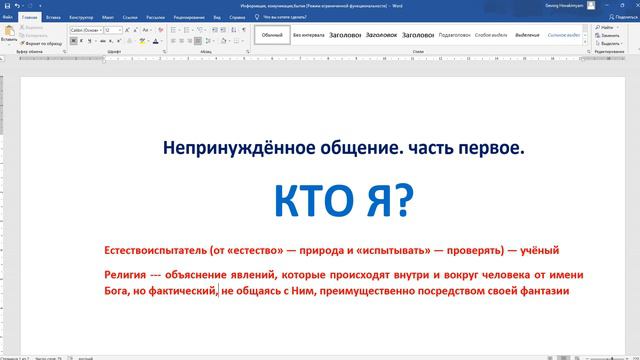Show paragraph marks (¶)

click(x=244, y=30)
